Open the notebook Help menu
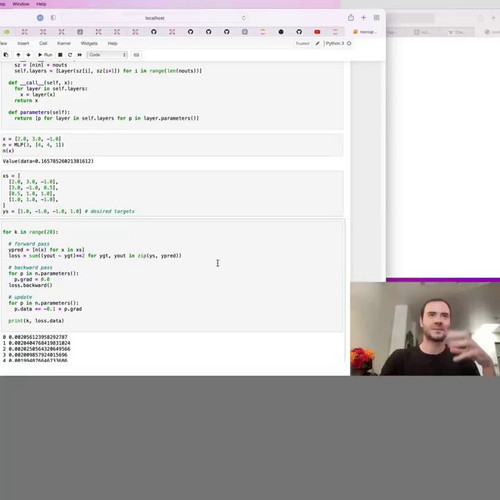500x500 pixels. point(112,43)
